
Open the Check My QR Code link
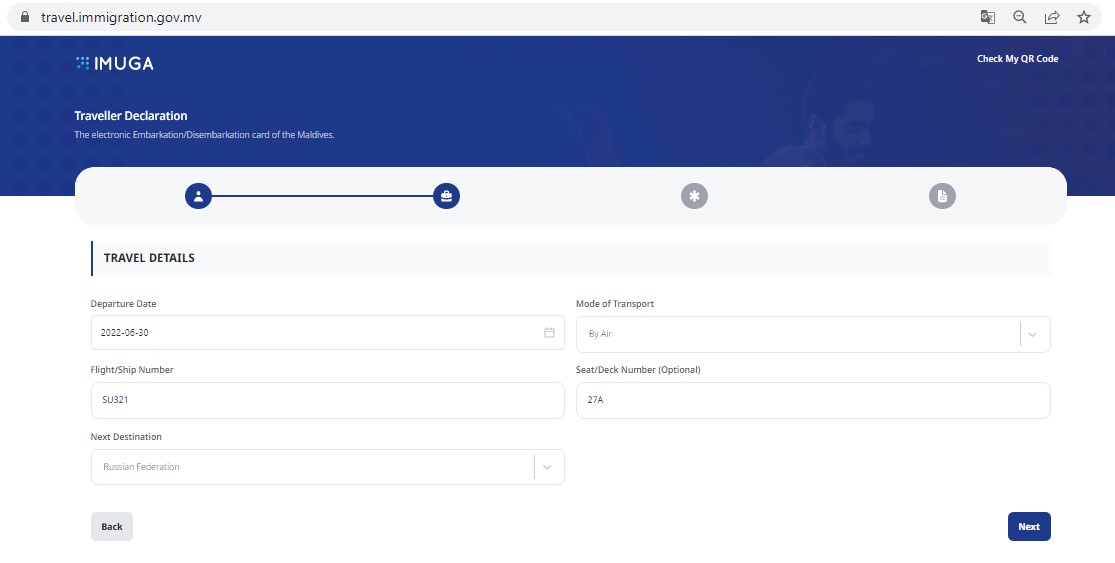[1017, 59]
